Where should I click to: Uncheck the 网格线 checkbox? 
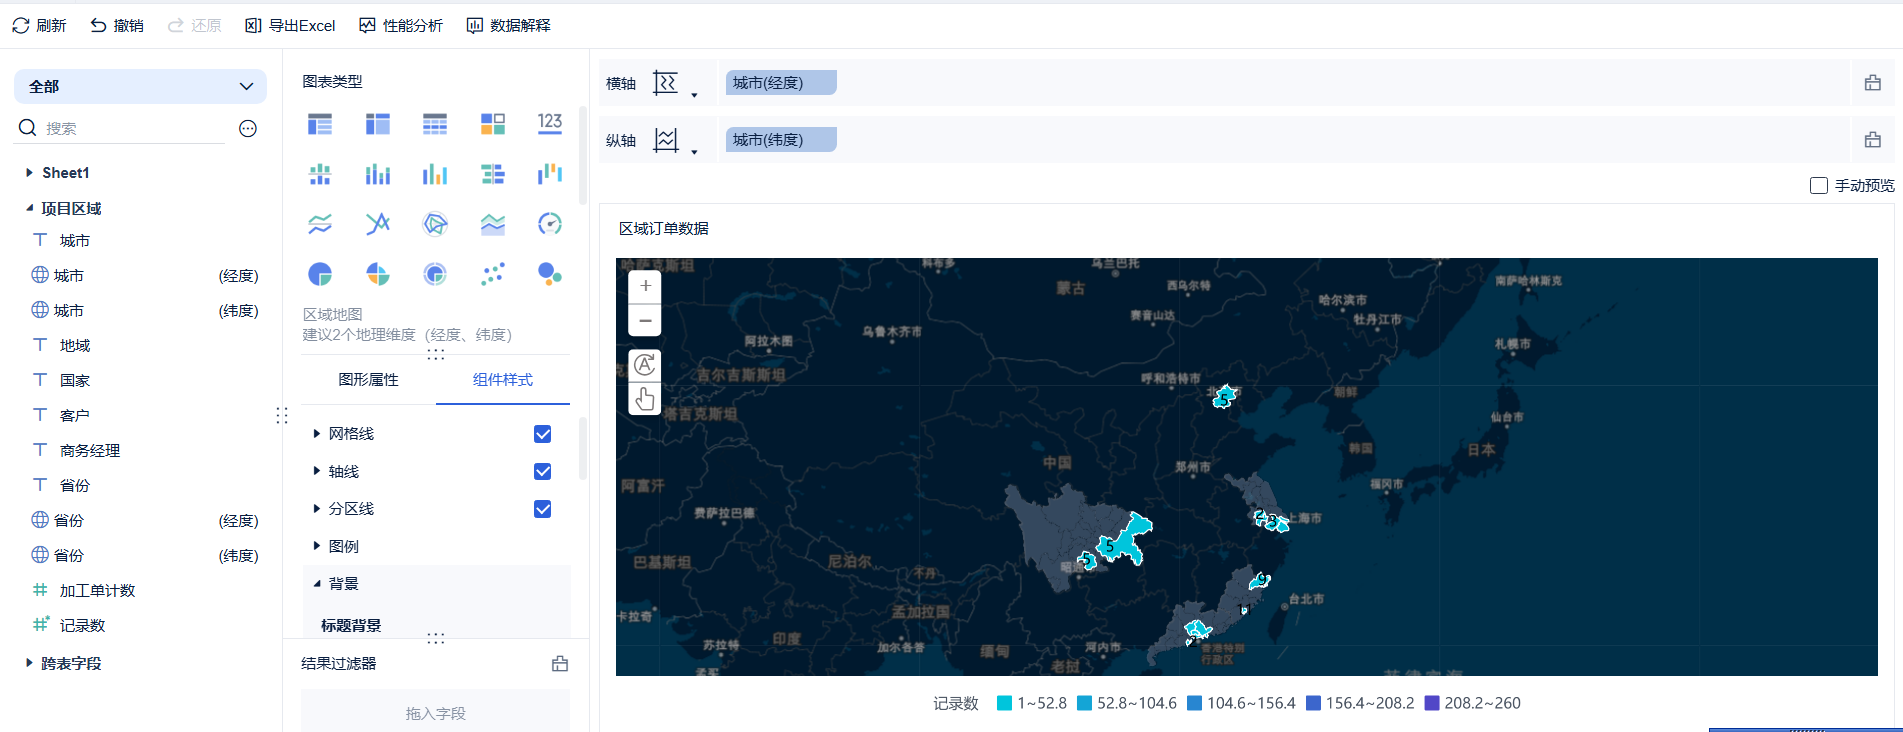click(543, 434)
